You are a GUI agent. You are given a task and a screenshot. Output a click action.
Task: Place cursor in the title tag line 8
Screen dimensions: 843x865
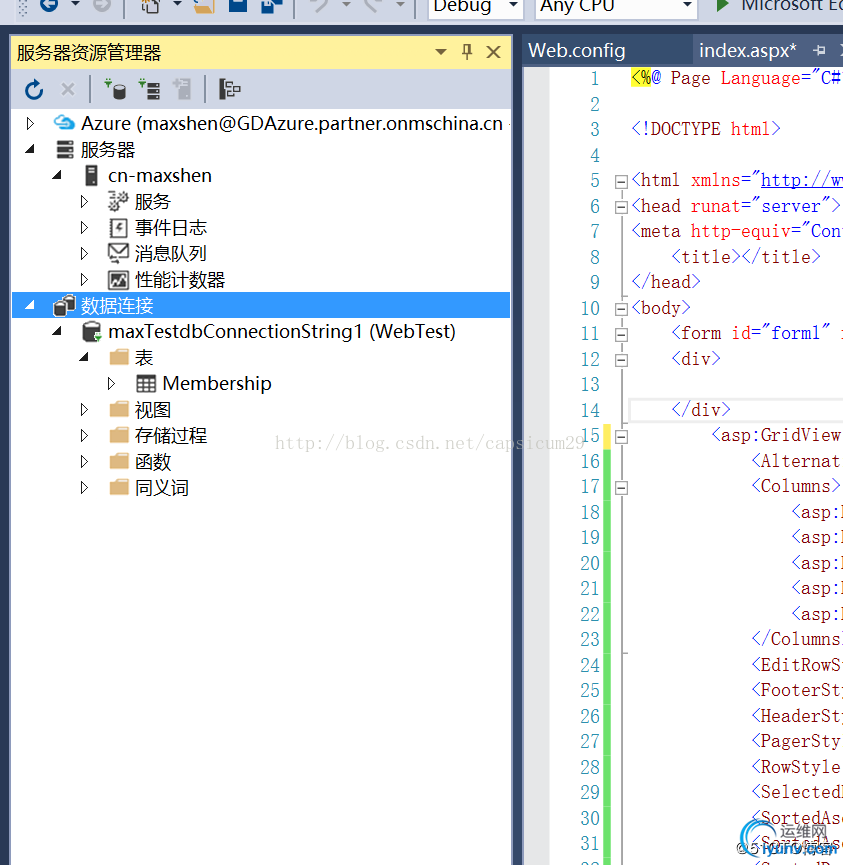tap(746, 257)
